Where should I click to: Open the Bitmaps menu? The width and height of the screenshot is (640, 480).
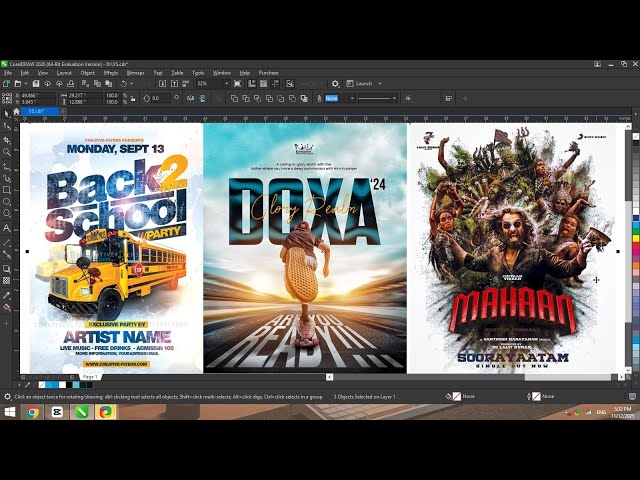click(136, 73)
